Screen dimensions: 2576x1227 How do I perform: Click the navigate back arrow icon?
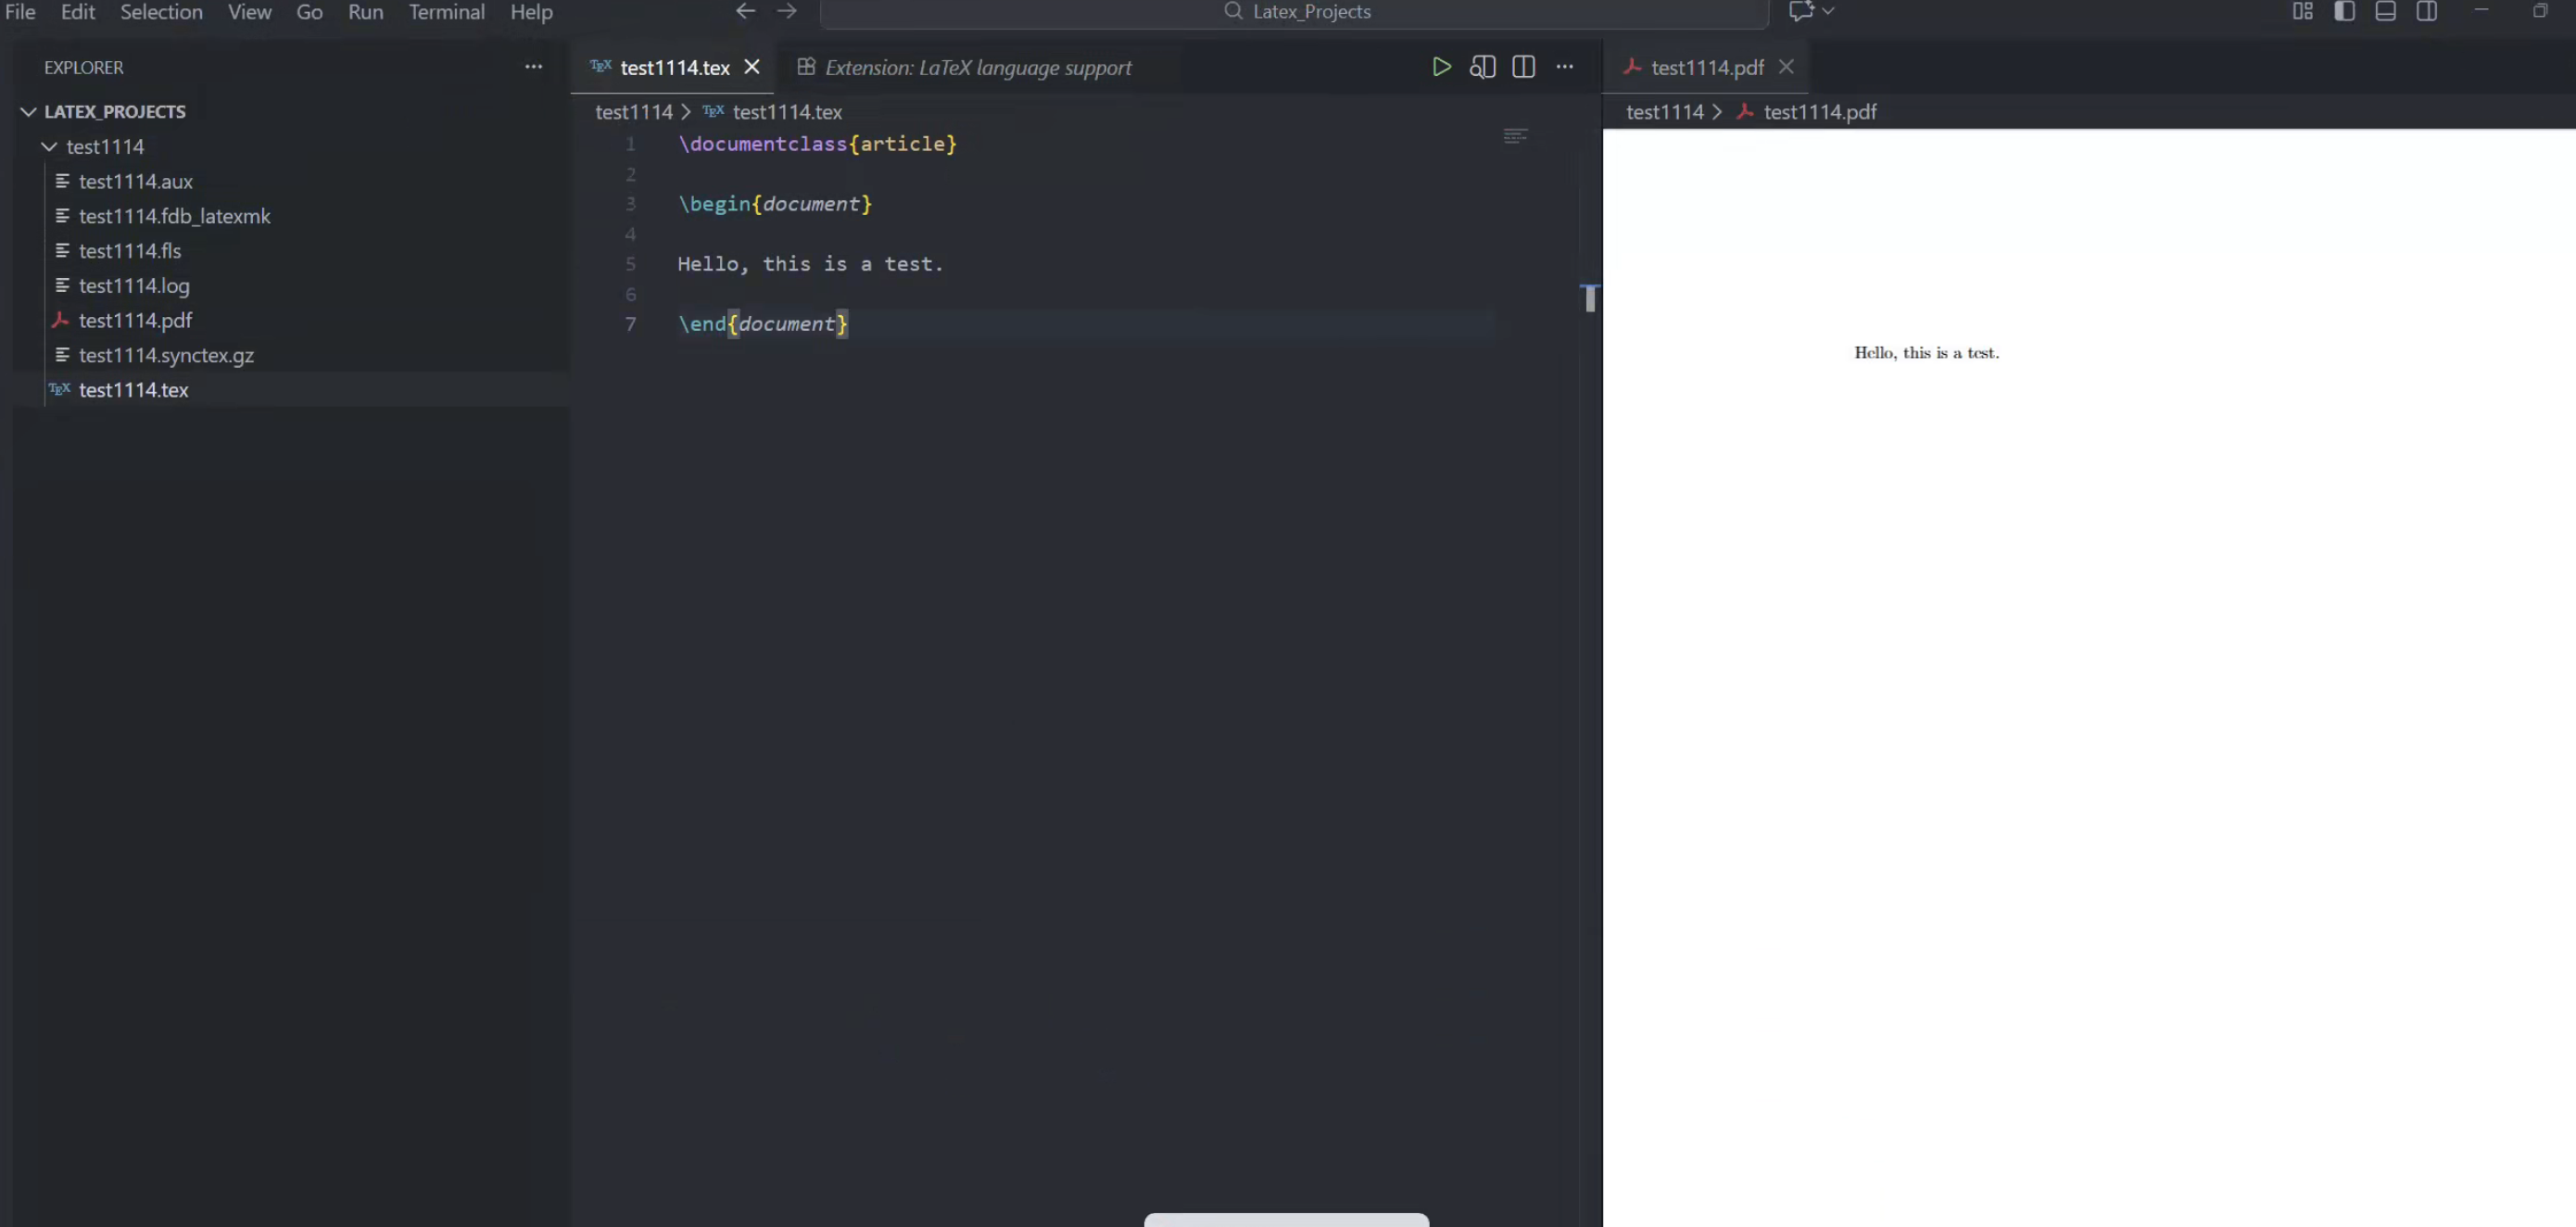[745, 11]
